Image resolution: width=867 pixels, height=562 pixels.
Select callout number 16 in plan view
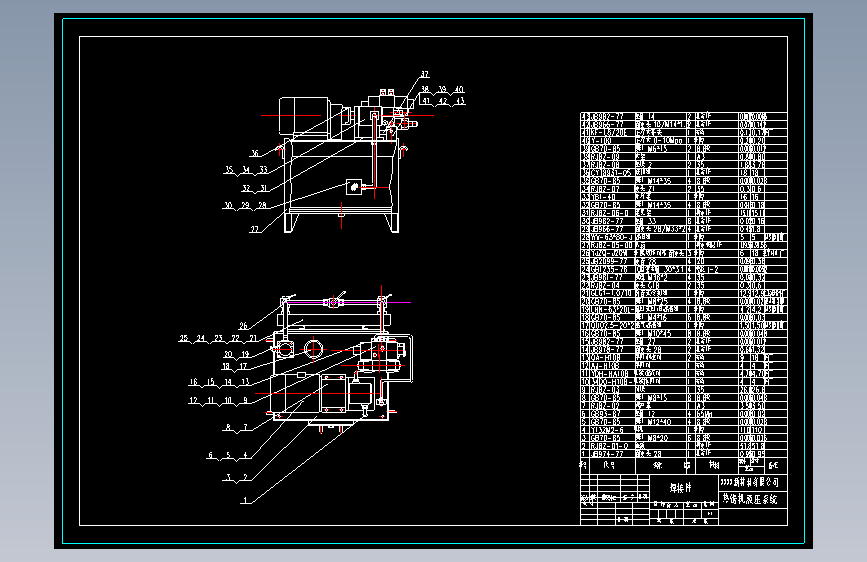(x=194, y=382)
